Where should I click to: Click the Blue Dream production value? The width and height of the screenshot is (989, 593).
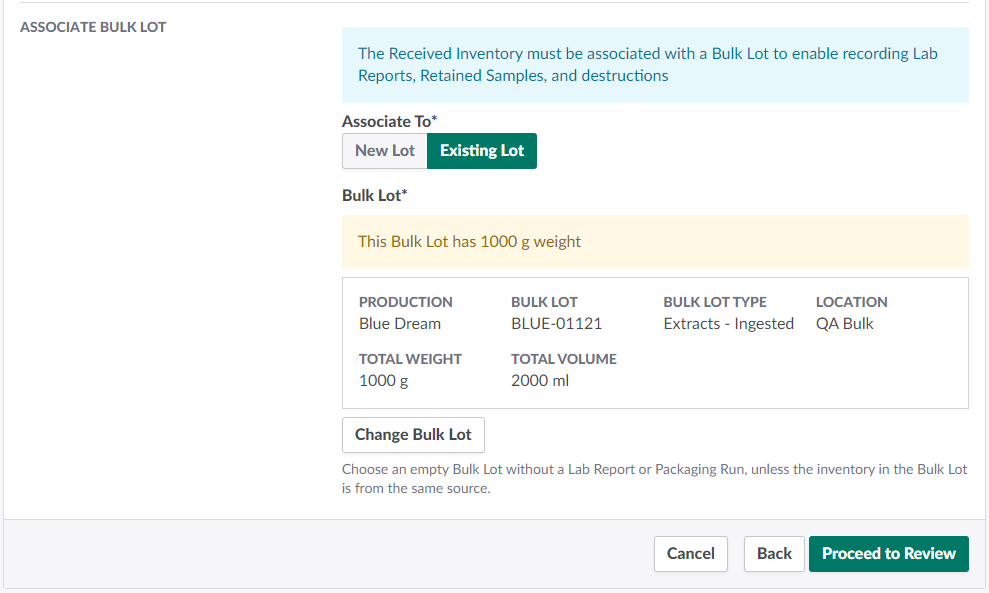pos(400,323)
